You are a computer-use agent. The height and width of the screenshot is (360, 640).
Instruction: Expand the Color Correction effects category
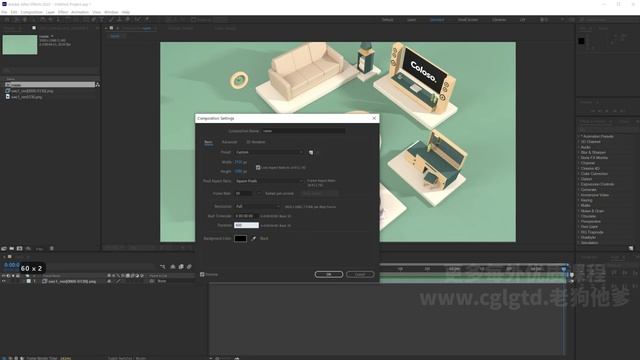[579, 173]
